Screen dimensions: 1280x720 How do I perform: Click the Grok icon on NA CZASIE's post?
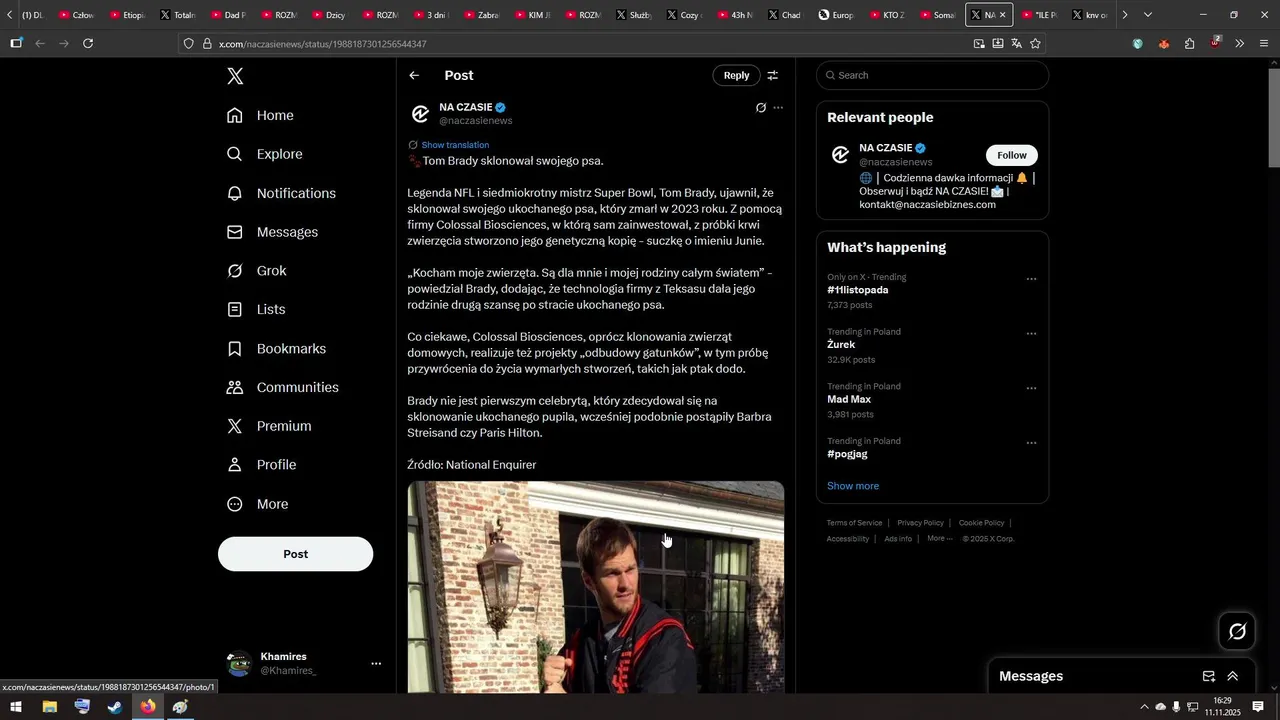761,107
